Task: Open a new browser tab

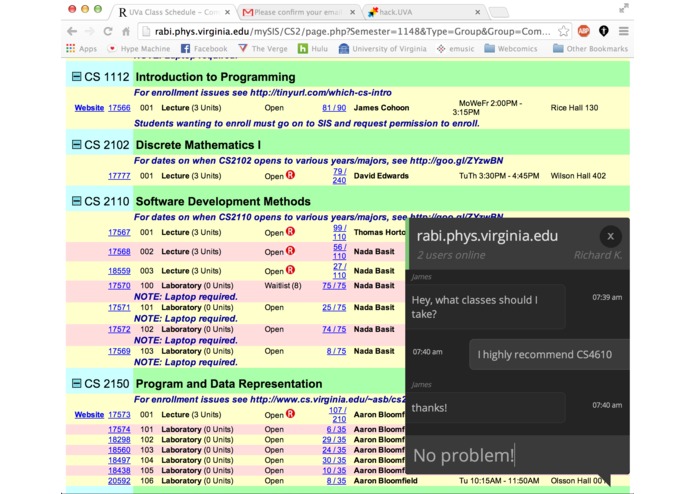Action: click(x=499, y=13)
